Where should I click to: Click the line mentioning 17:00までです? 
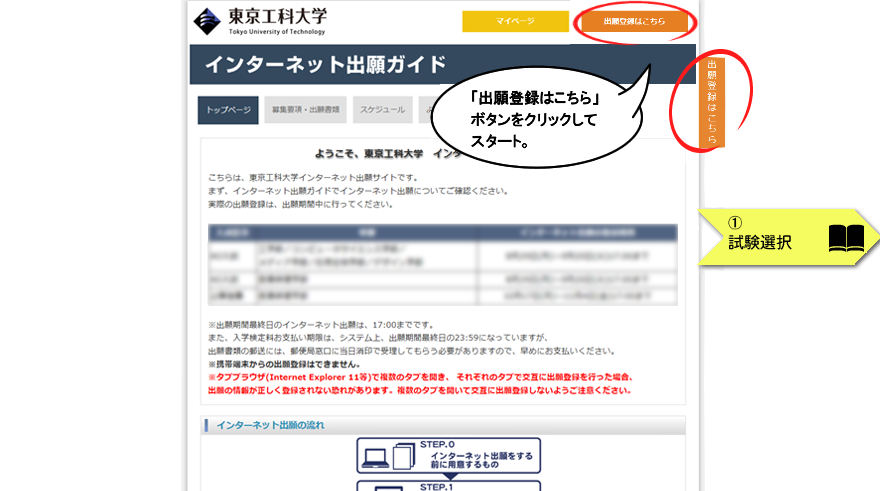(x=321, y=325)
